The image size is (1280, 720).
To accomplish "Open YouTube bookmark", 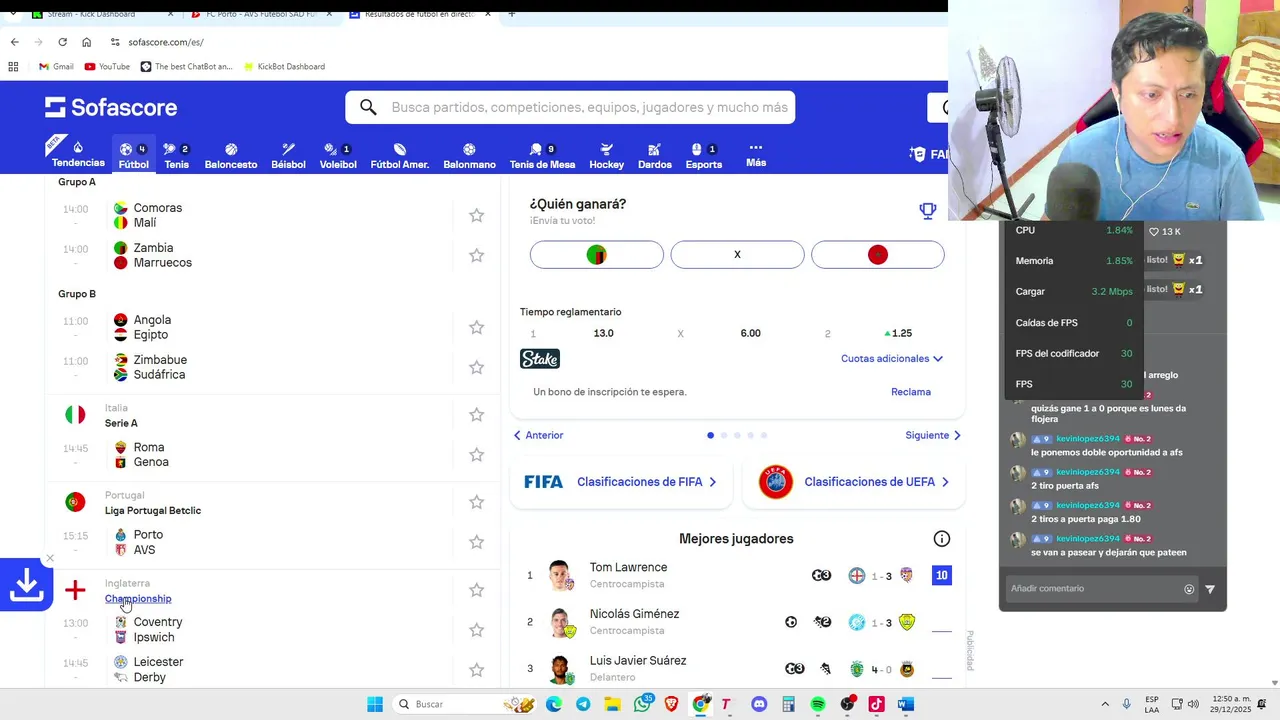I will (107, 67).
